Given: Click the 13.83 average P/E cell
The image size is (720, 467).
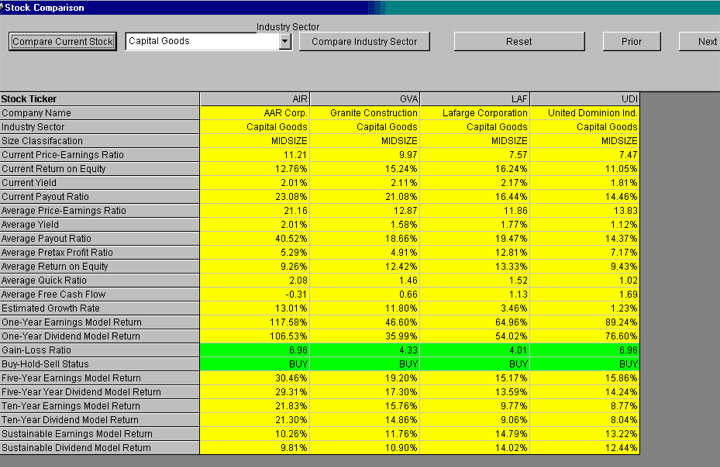Looking at the screenshot, I should (x=585, y=211).
